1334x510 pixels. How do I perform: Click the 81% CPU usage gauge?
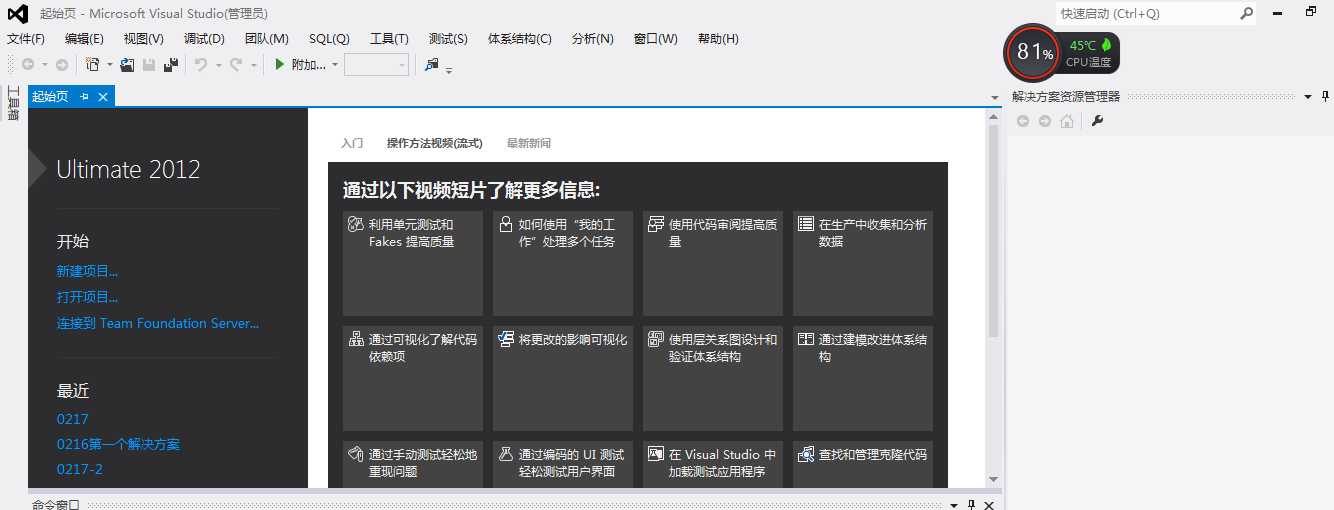(x=1033, y=52)
